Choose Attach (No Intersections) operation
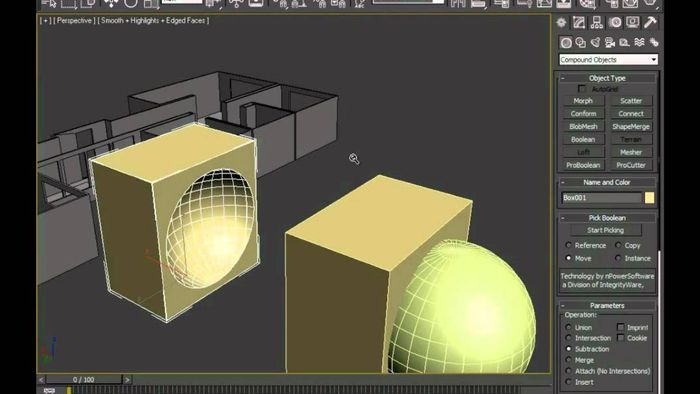700x394 pixels. pos(568,371)
